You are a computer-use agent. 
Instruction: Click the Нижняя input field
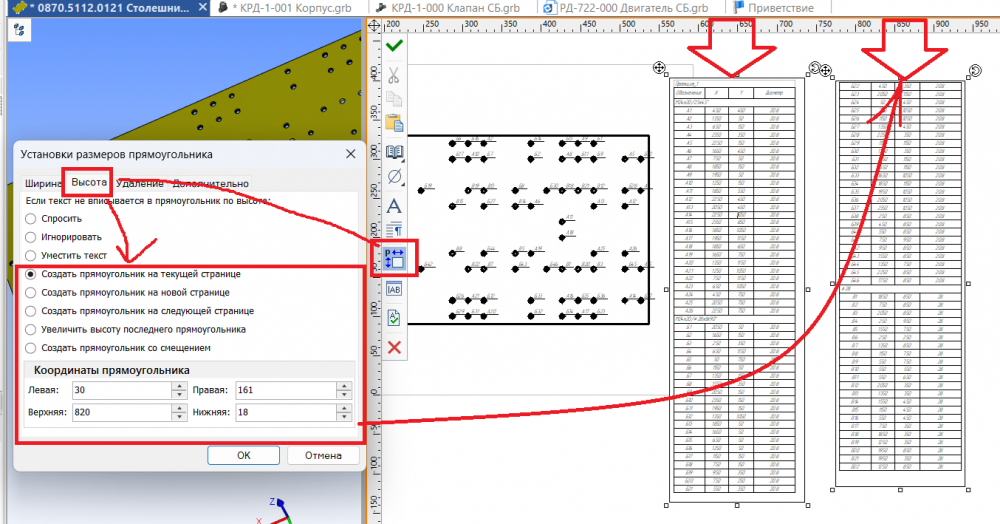coord(286,412)
